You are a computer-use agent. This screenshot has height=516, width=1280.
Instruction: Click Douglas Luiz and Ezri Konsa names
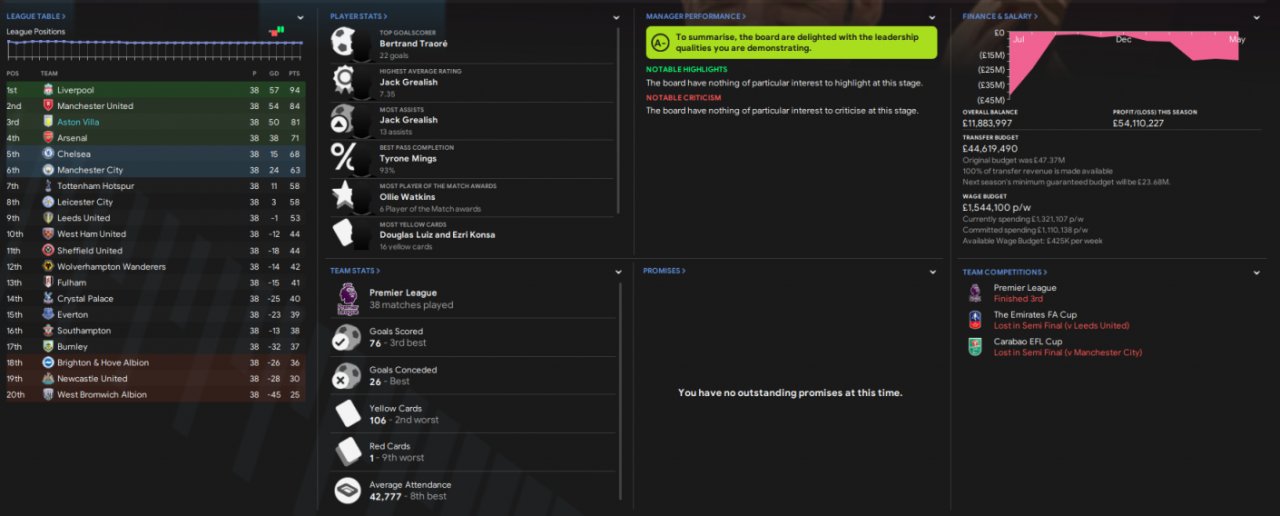coord(436,235)
